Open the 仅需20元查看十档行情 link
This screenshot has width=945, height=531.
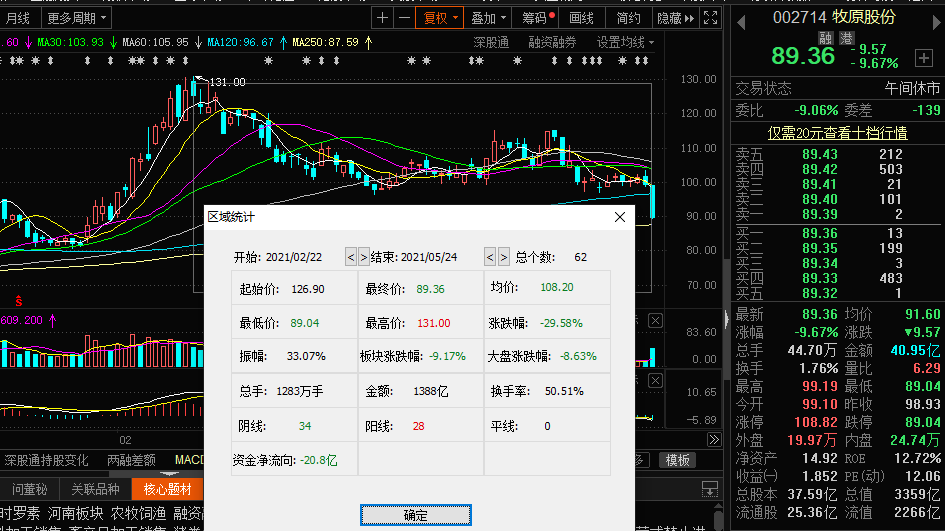tap(837, 133)
